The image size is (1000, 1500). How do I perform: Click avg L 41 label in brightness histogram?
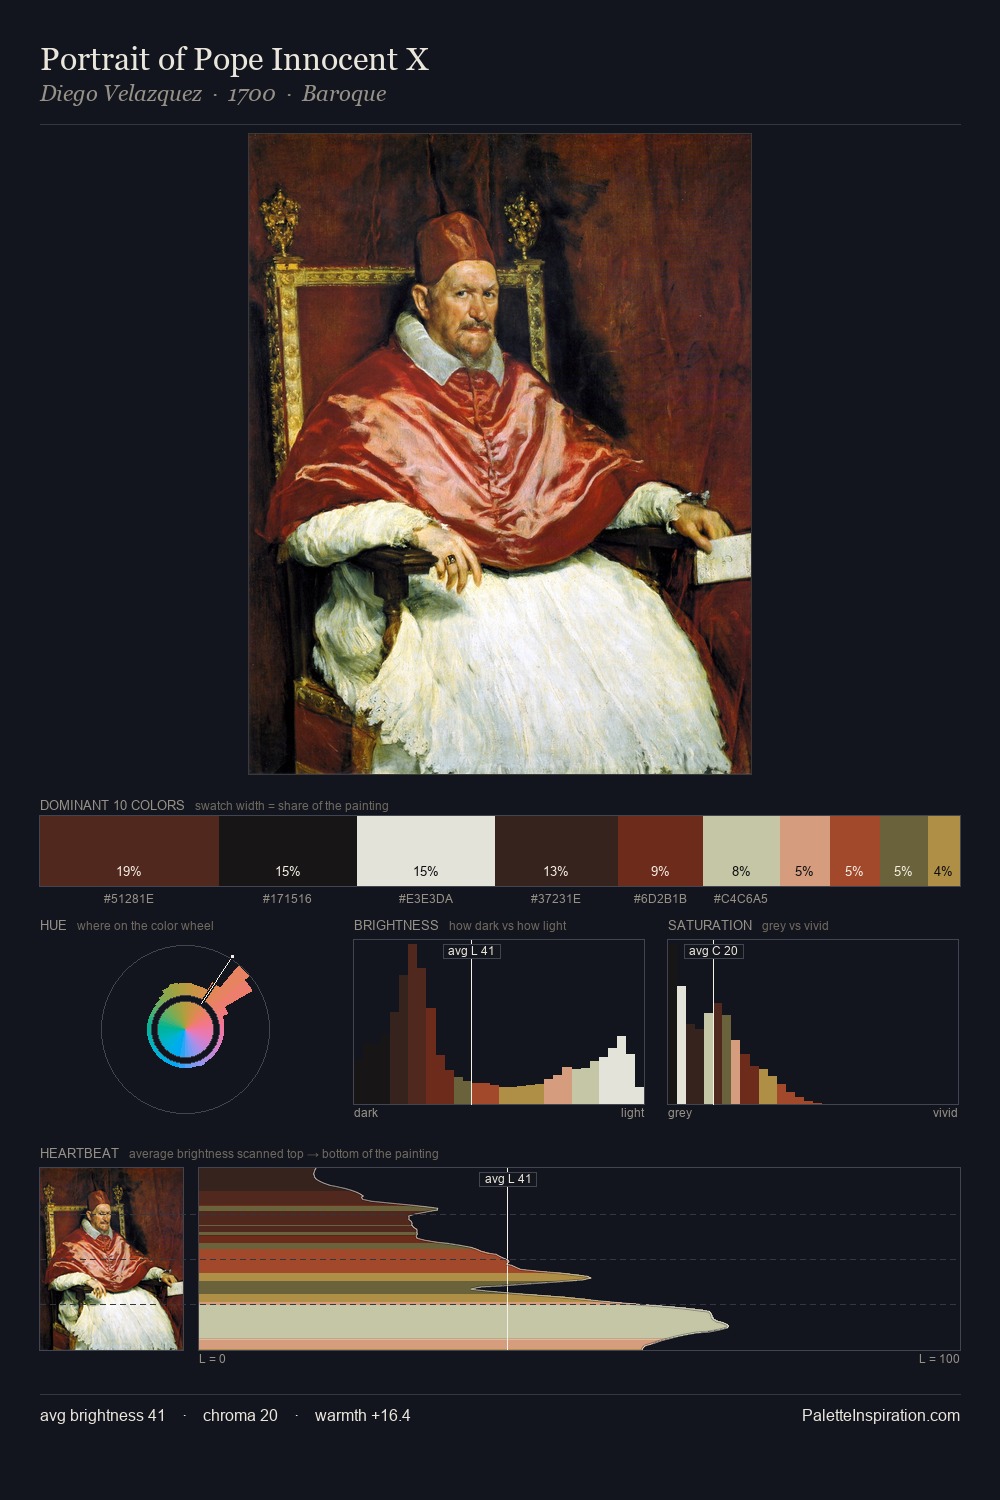(x=471, y=951)
